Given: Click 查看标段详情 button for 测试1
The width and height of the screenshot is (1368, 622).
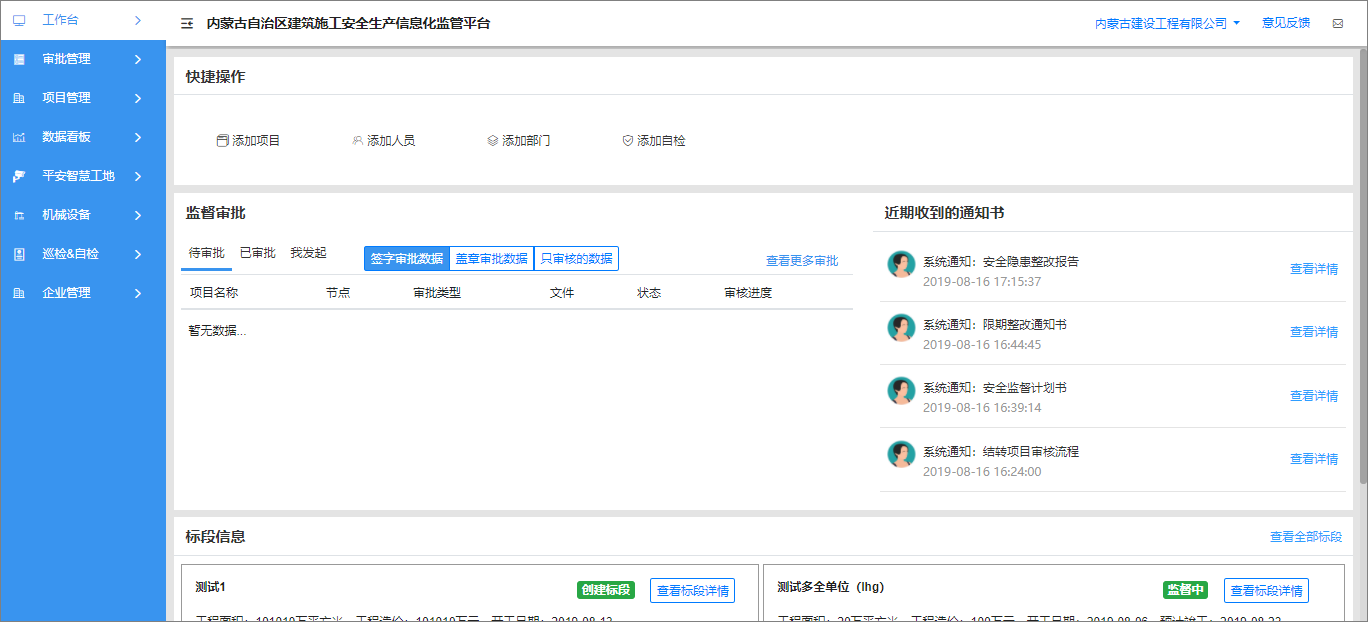Looking at the screenshot, I should click(692, 590).
